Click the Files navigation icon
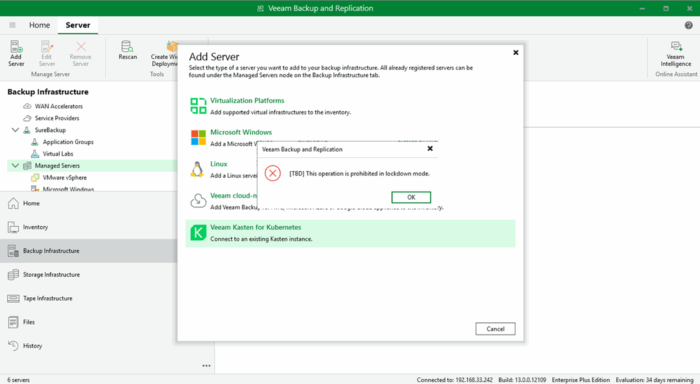This screenshot has height=384, width=700. pyautogui.click(x=13, y=322)
